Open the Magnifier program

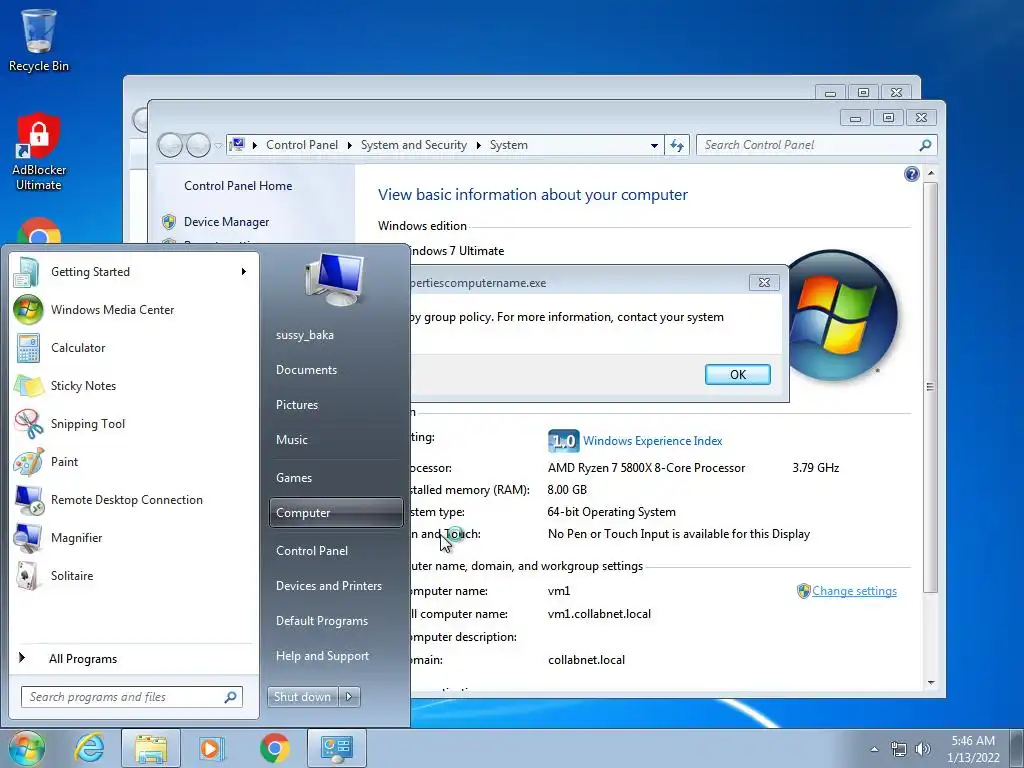76,537
